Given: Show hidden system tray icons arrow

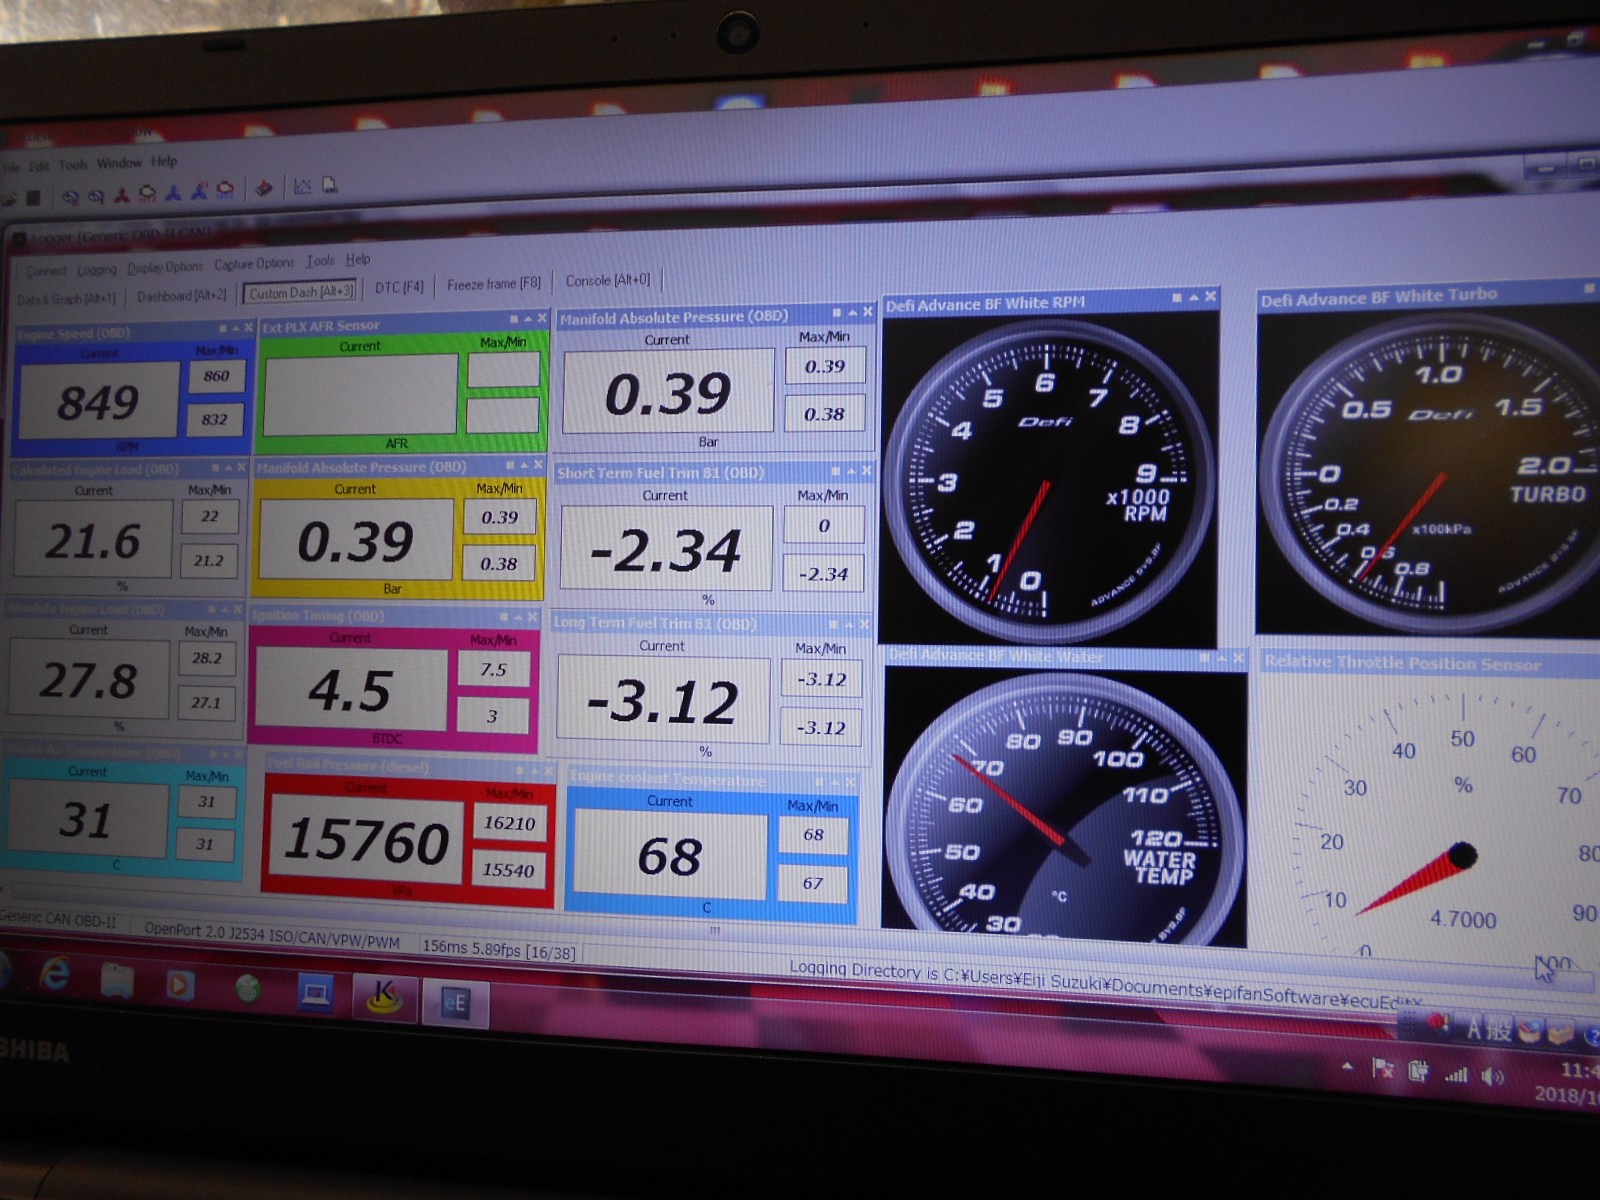Looking at the screenshot, I should (x=1349, y=1067).
